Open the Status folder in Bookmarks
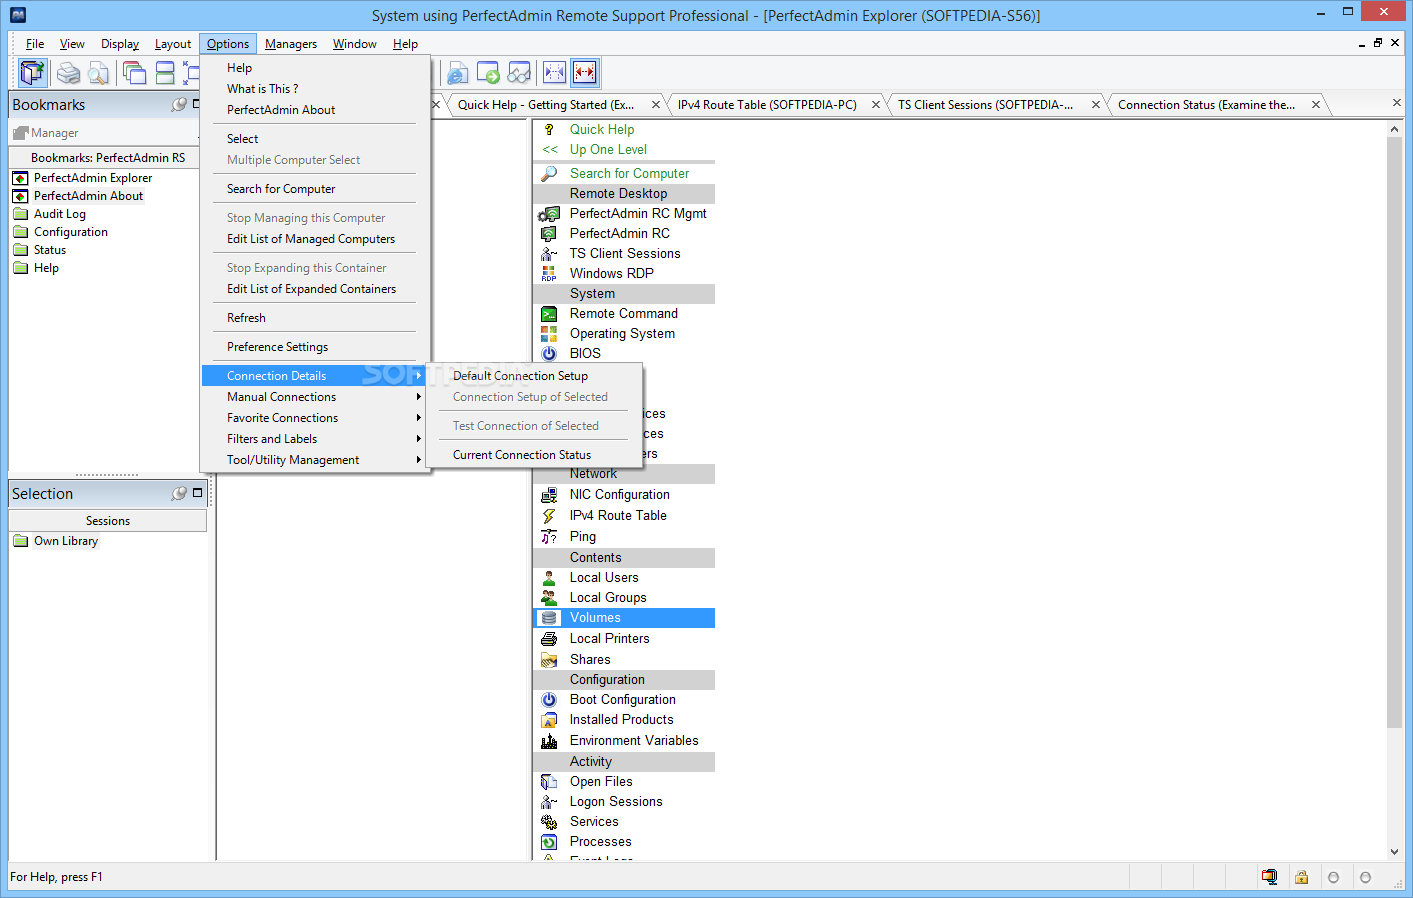 49,250
